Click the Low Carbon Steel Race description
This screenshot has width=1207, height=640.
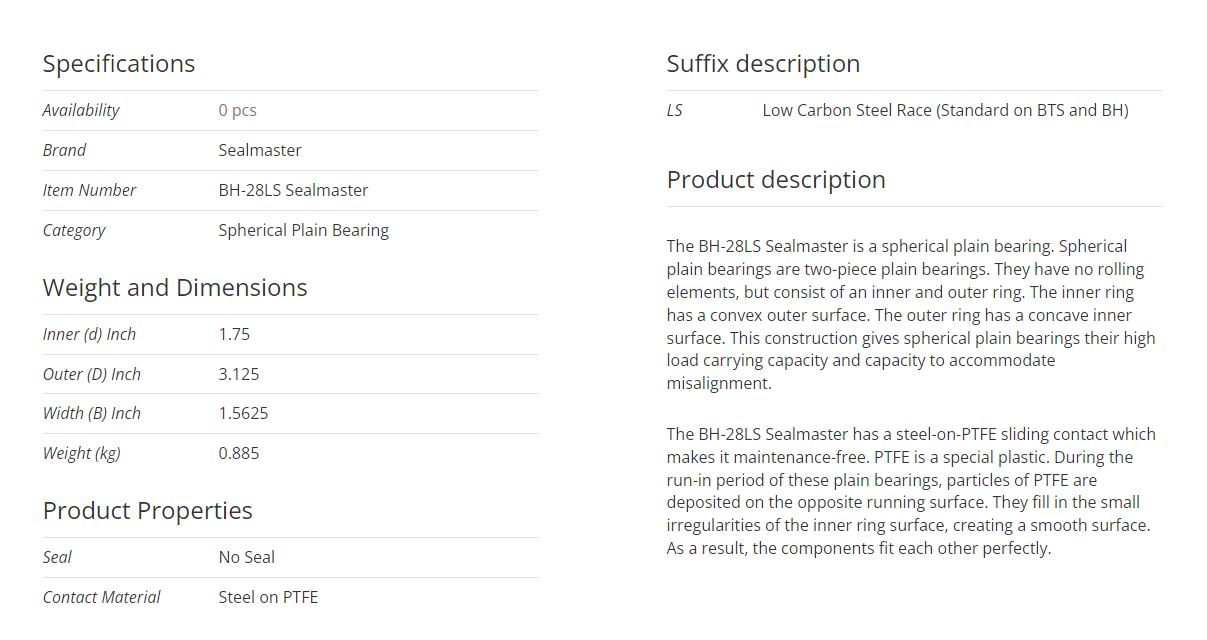coord(946,110)
